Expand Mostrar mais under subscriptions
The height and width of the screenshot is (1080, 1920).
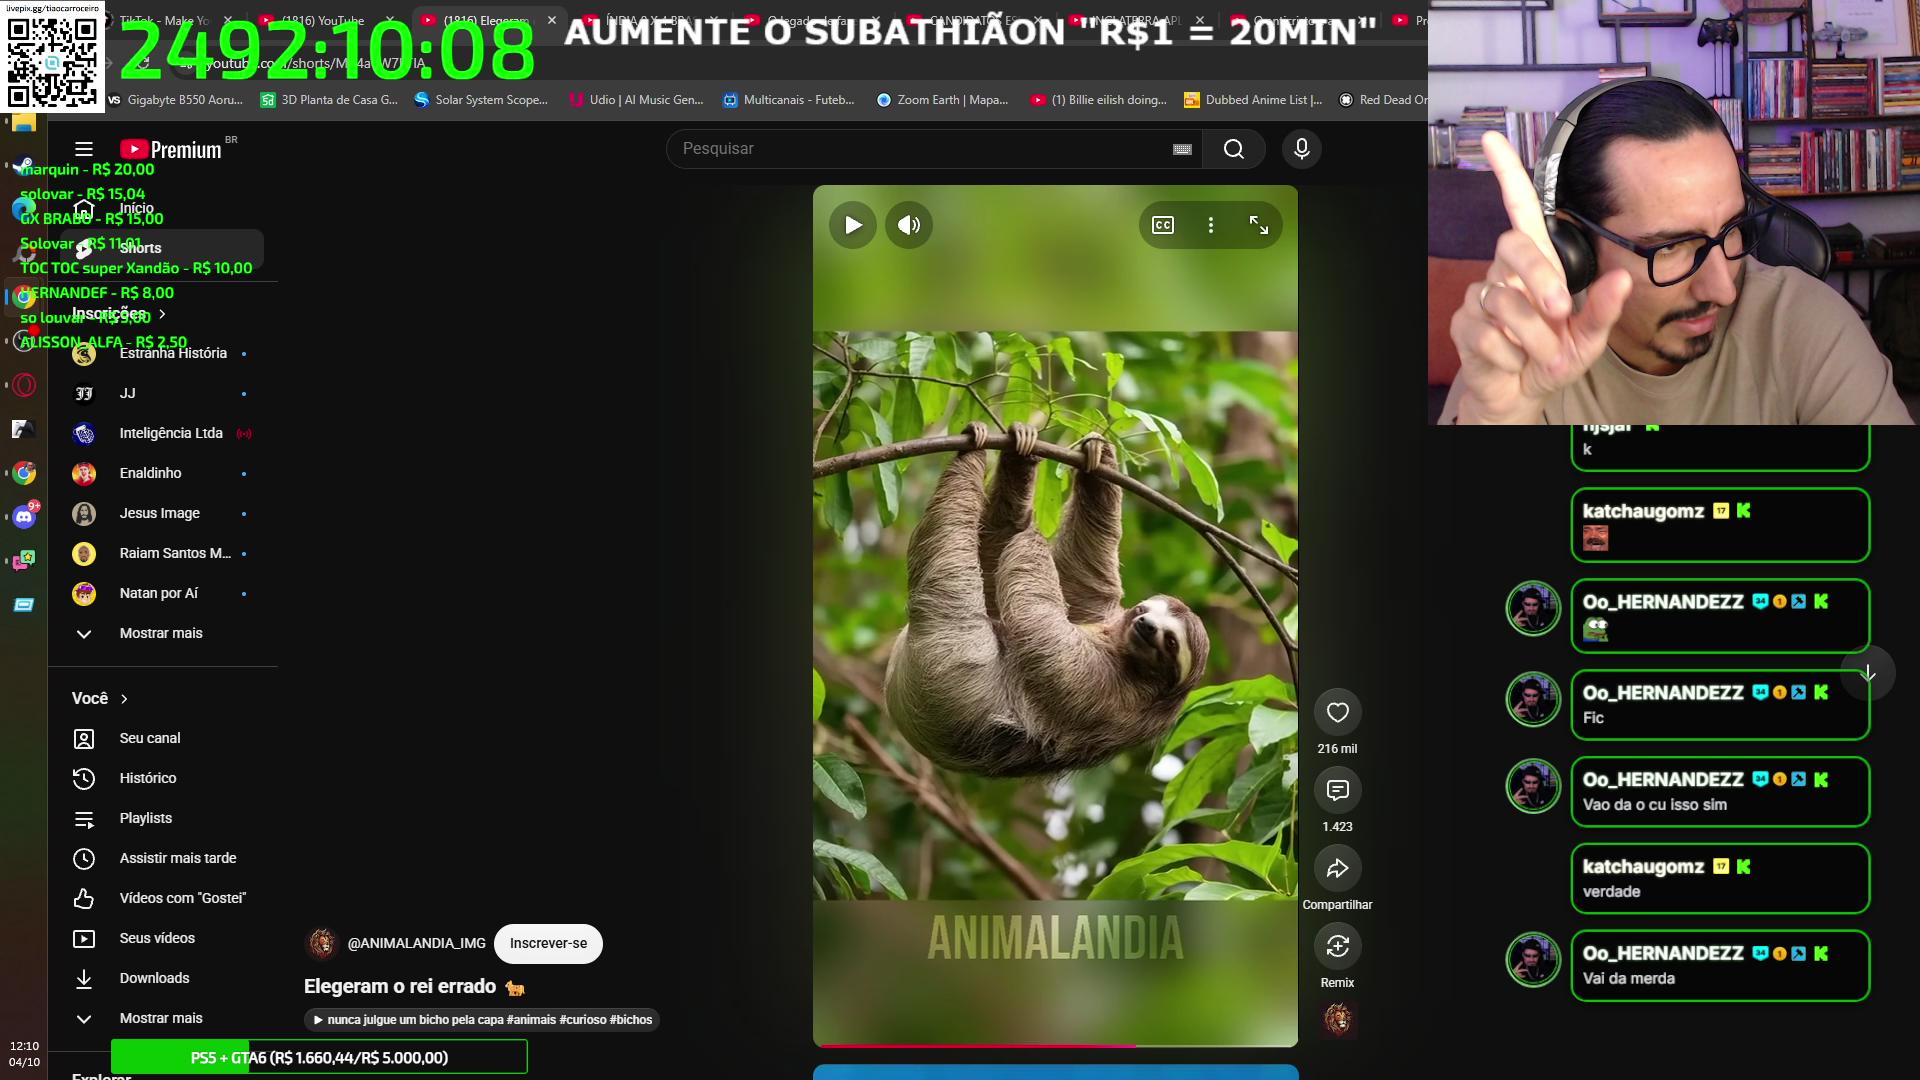coord(160,633)
